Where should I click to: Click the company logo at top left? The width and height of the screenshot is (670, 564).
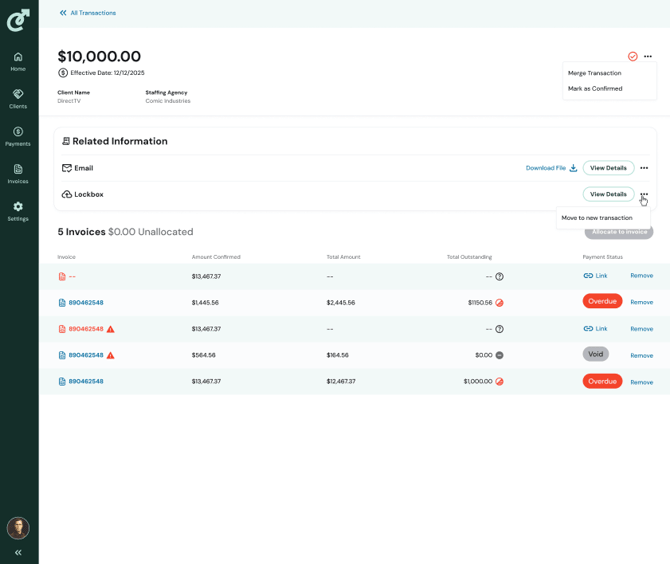pos(18,20)
